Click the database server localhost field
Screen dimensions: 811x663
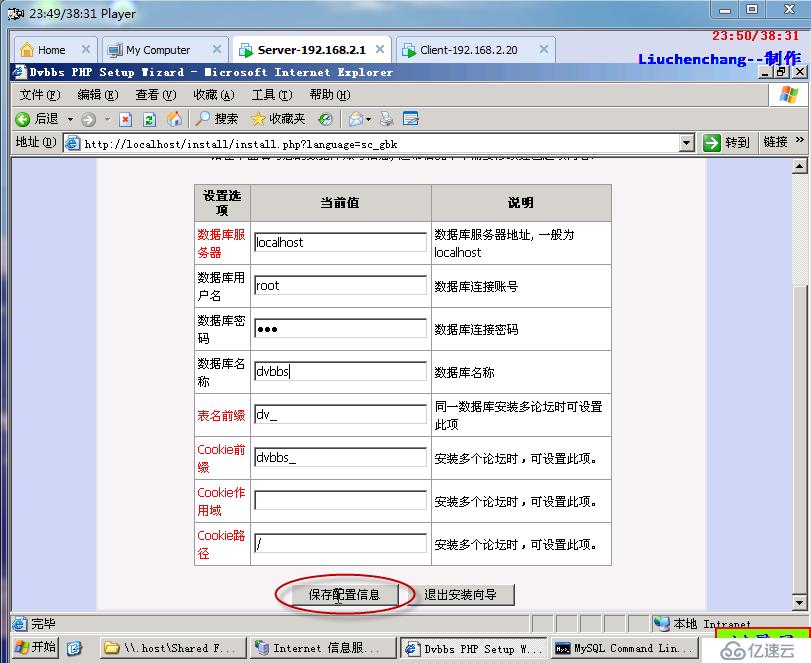point(340,242)
